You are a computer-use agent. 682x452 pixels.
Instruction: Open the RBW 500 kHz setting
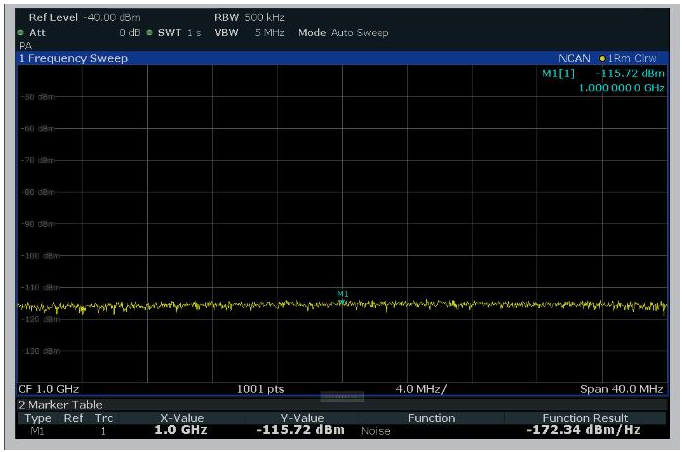coord(248,19)
